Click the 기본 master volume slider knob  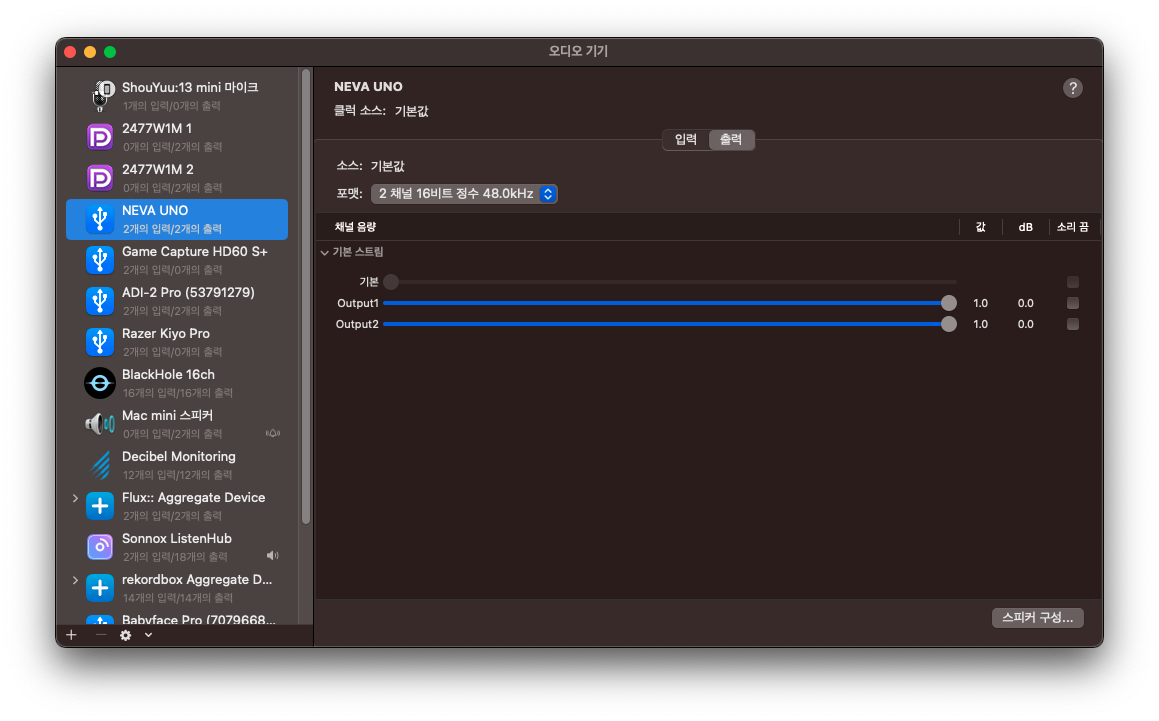(391, 282)
